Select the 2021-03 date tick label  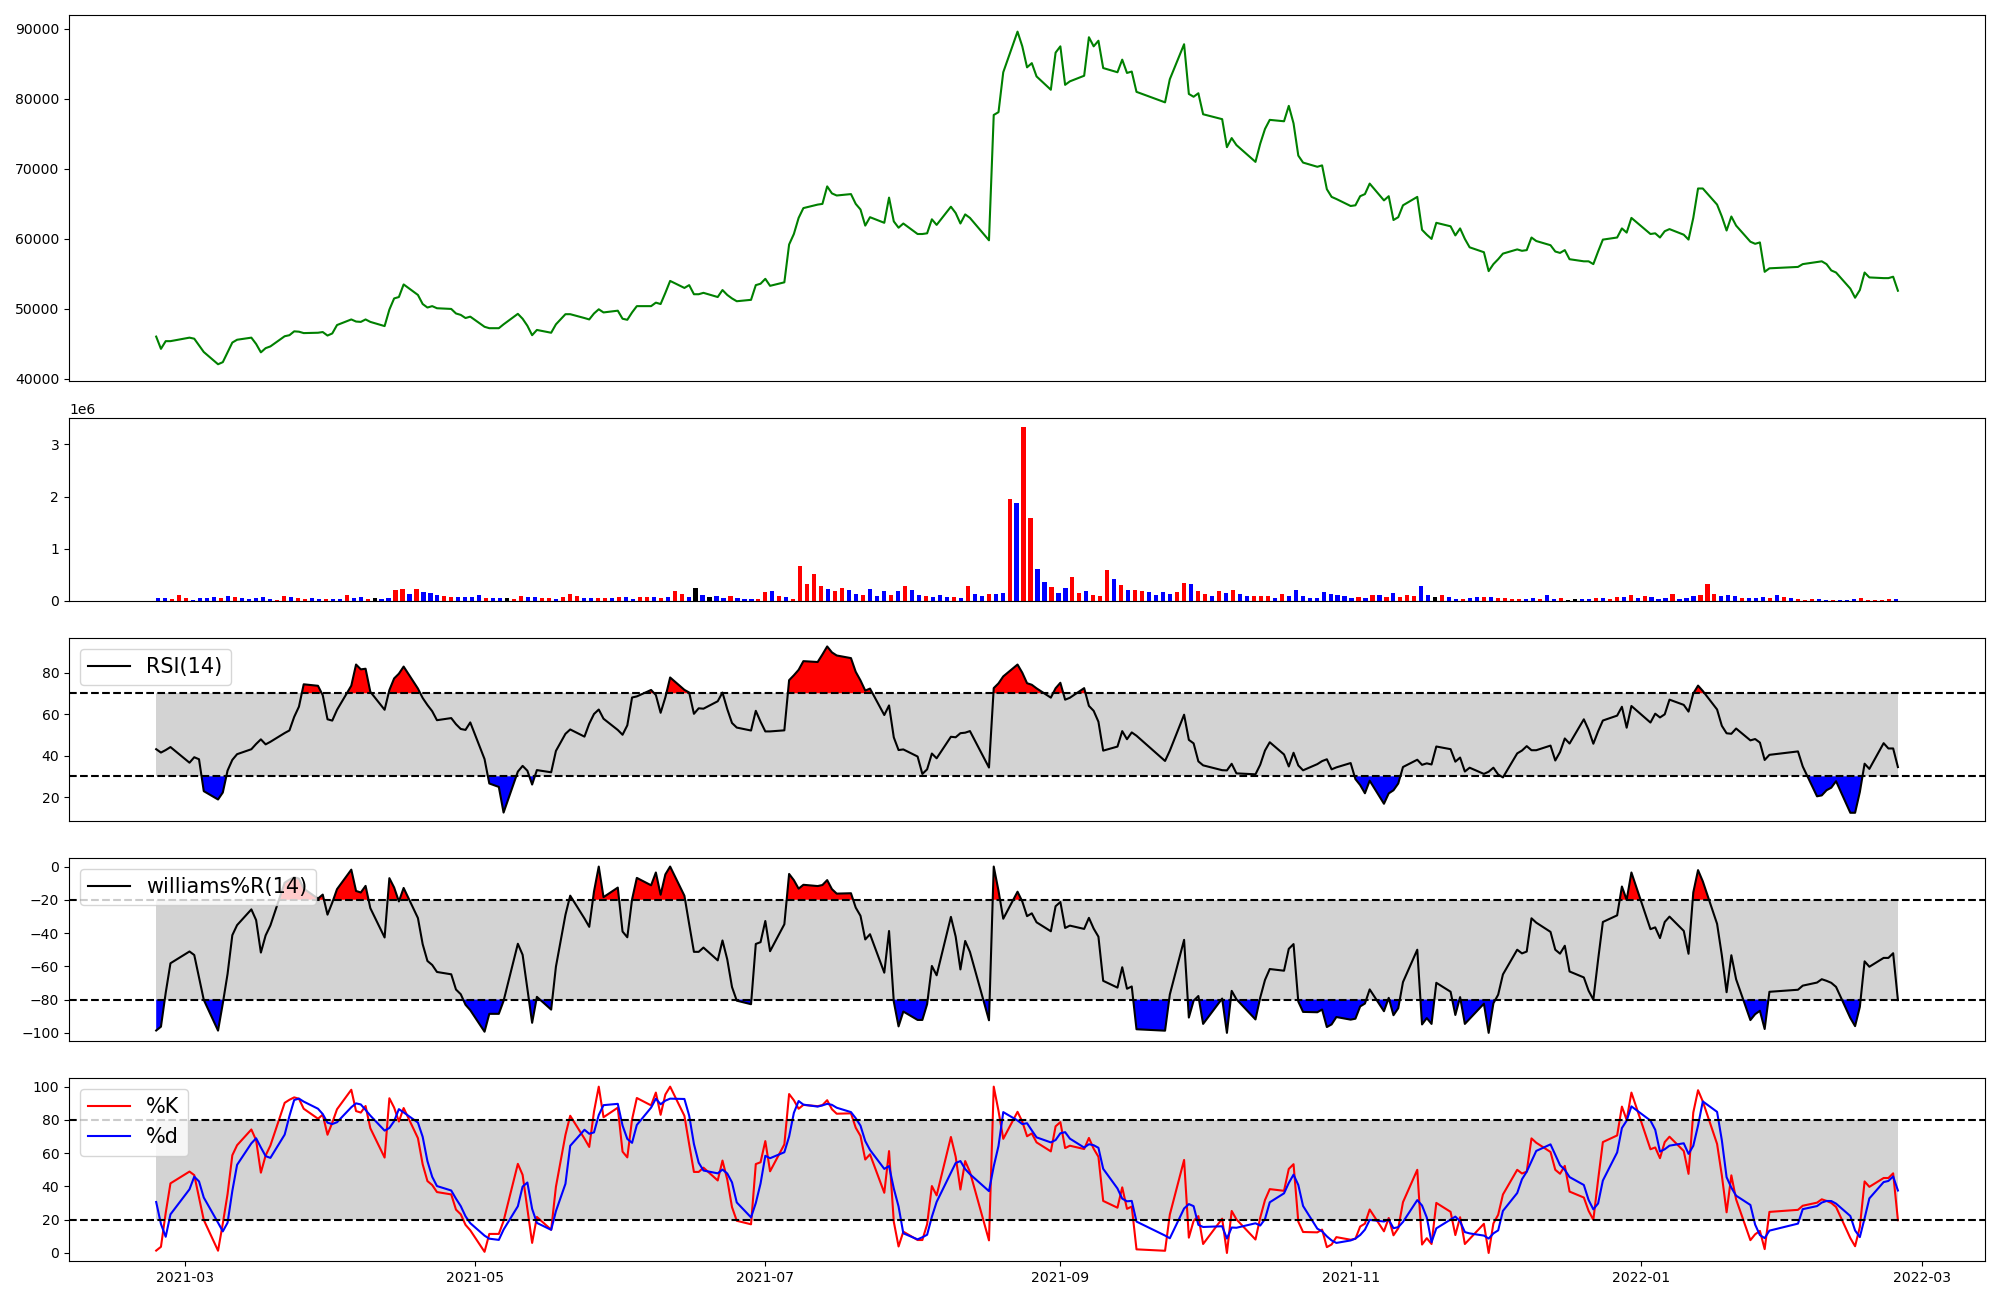[x=185, y=1277]
